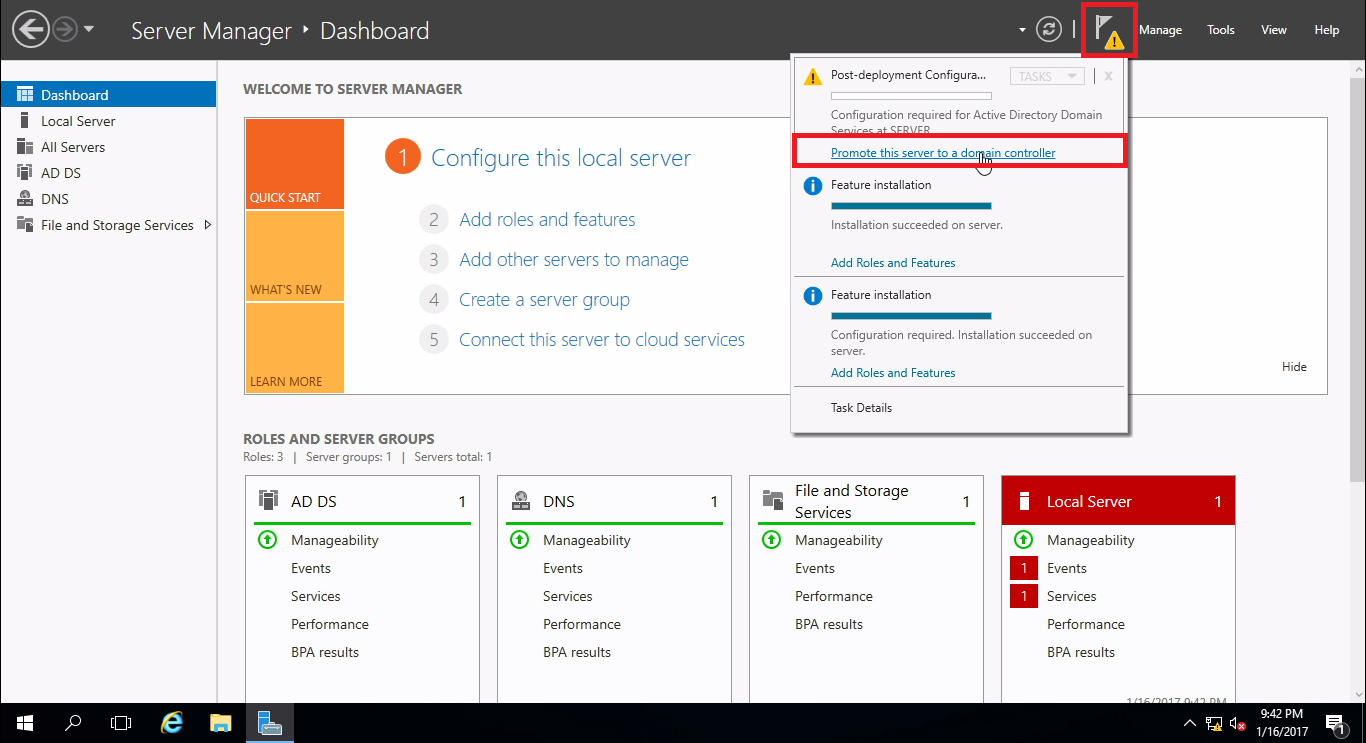Screen dimensions: 1366x743
Task: Open Task Details in the notifications panel
Action: [x=861, y=408]
